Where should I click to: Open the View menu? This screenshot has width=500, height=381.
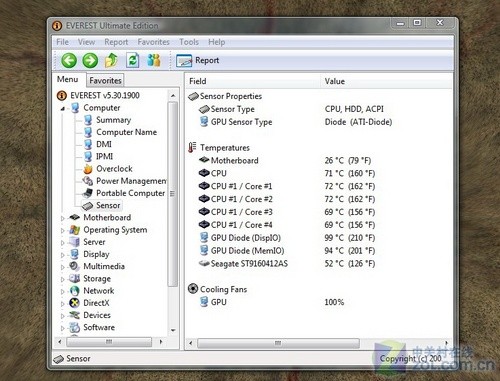pyautogui.click(x=86, y=42)
